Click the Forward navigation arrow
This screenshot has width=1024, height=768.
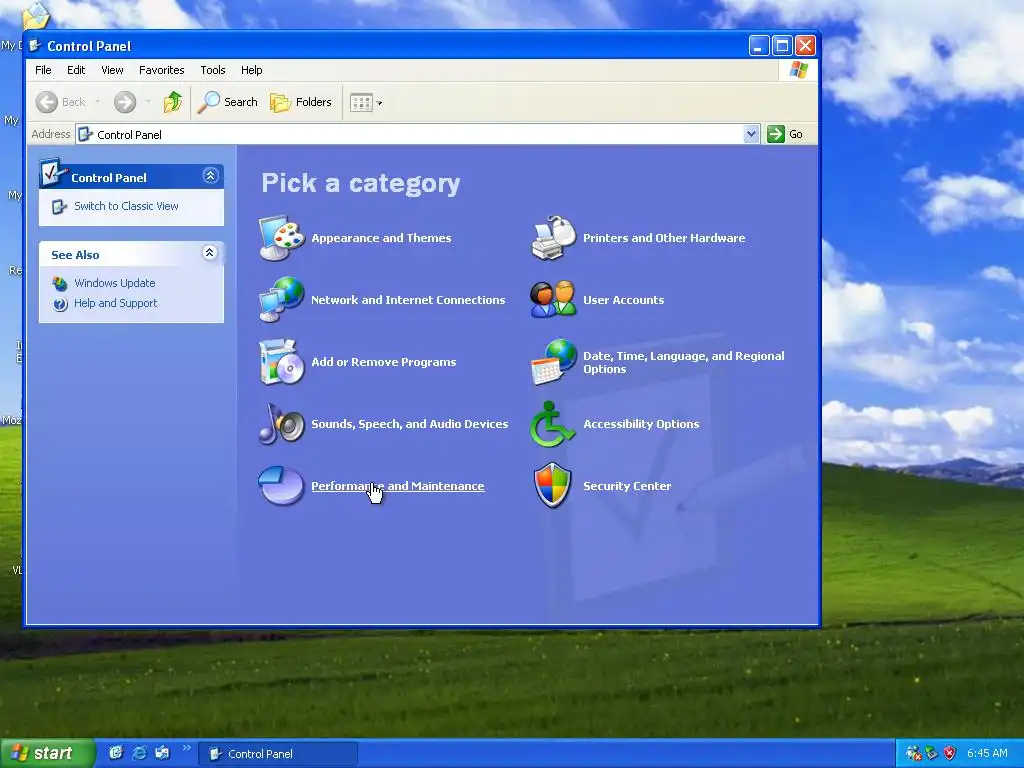click(125, 102)
